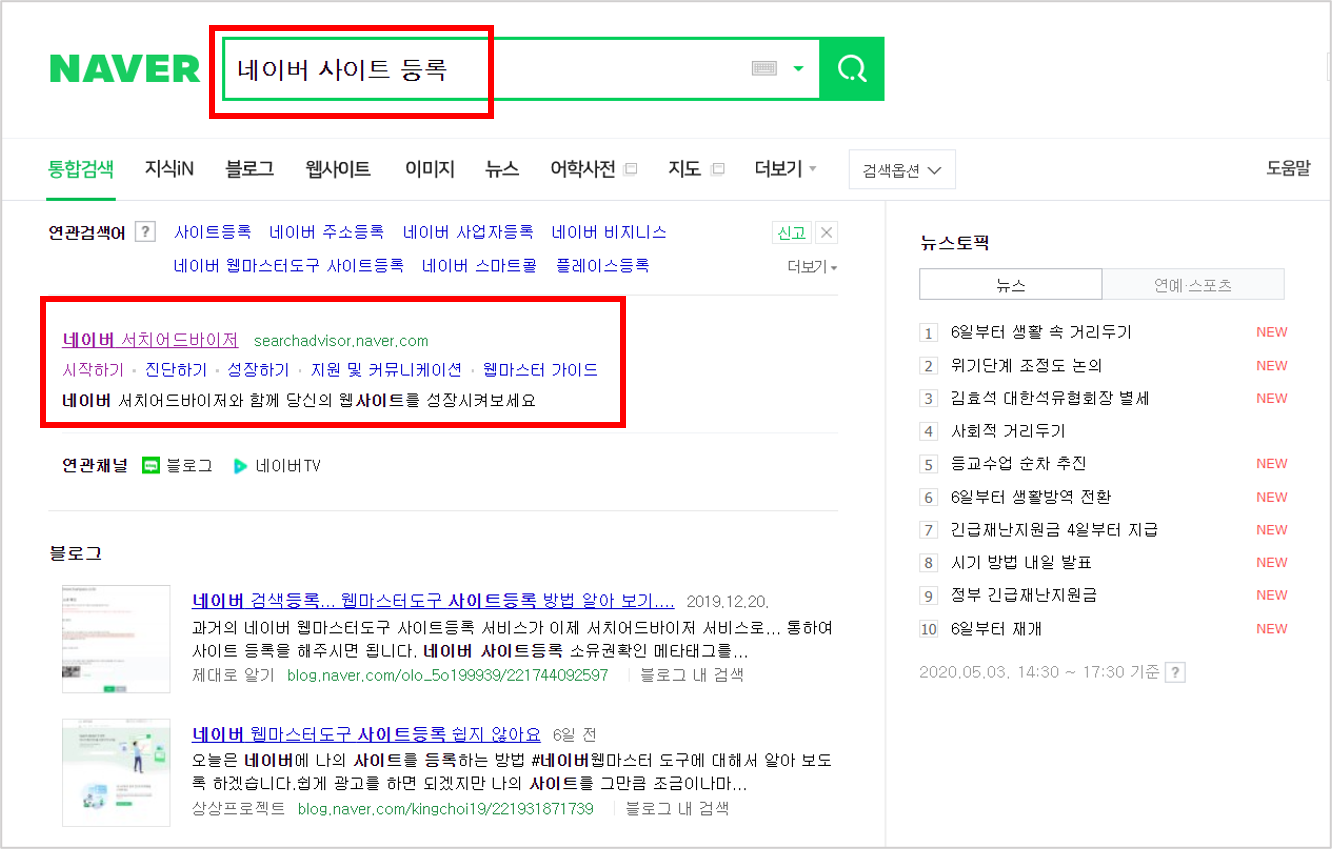Click the 도움말 link
The image size is (1332, 849).
[1288, 169]
